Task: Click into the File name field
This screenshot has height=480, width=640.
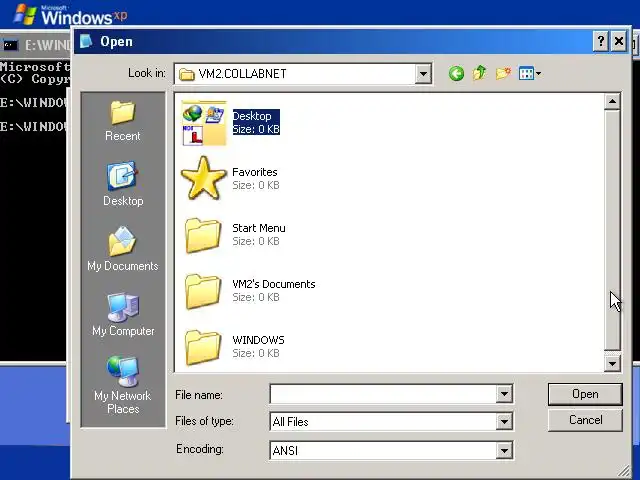Action: tap(383, 394)
